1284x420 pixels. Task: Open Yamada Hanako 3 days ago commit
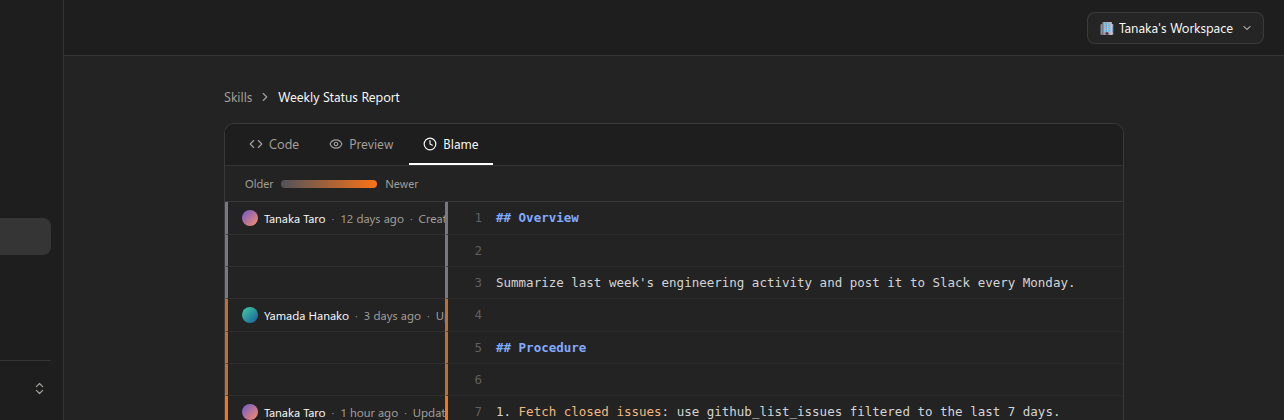click(x=336, y=315)
